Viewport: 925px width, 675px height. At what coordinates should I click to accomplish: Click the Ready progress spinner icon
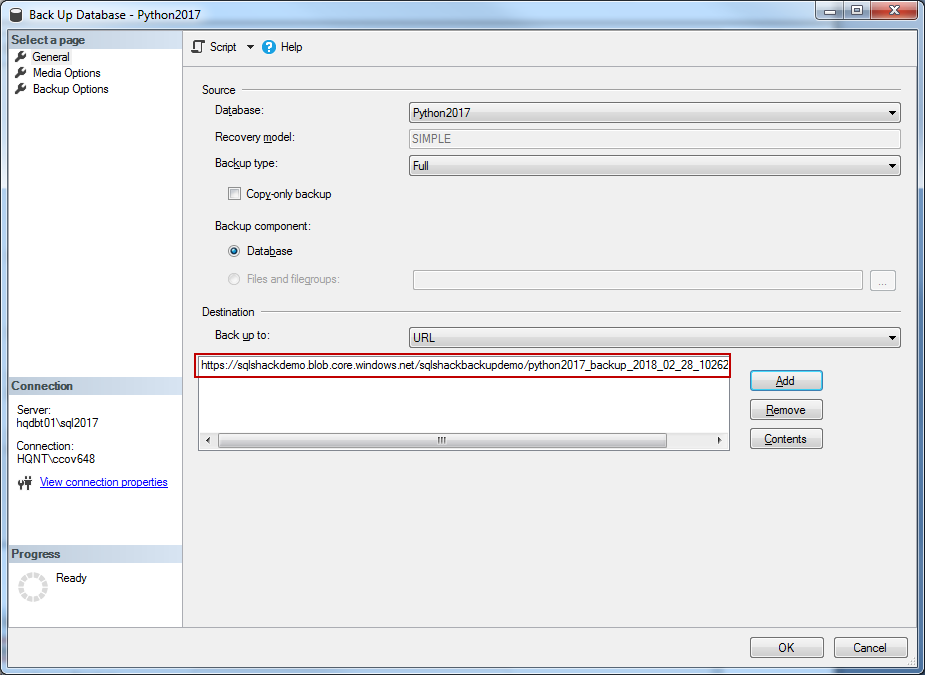tap(33, 587)
